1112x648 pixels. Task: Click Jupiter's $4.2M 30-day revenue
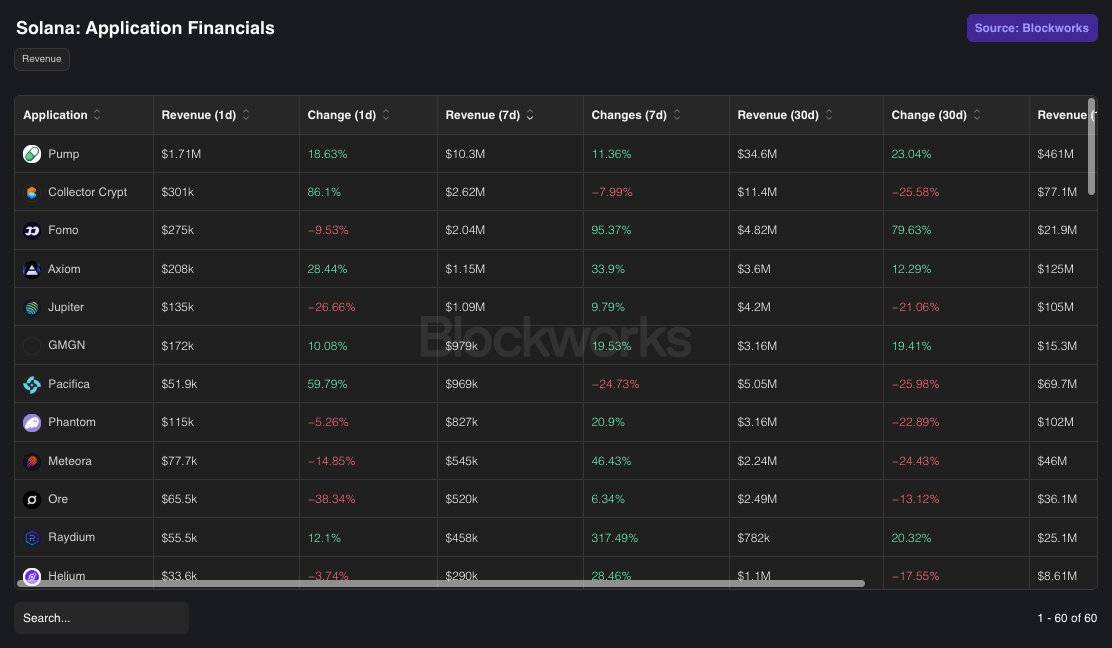[754, 308]
